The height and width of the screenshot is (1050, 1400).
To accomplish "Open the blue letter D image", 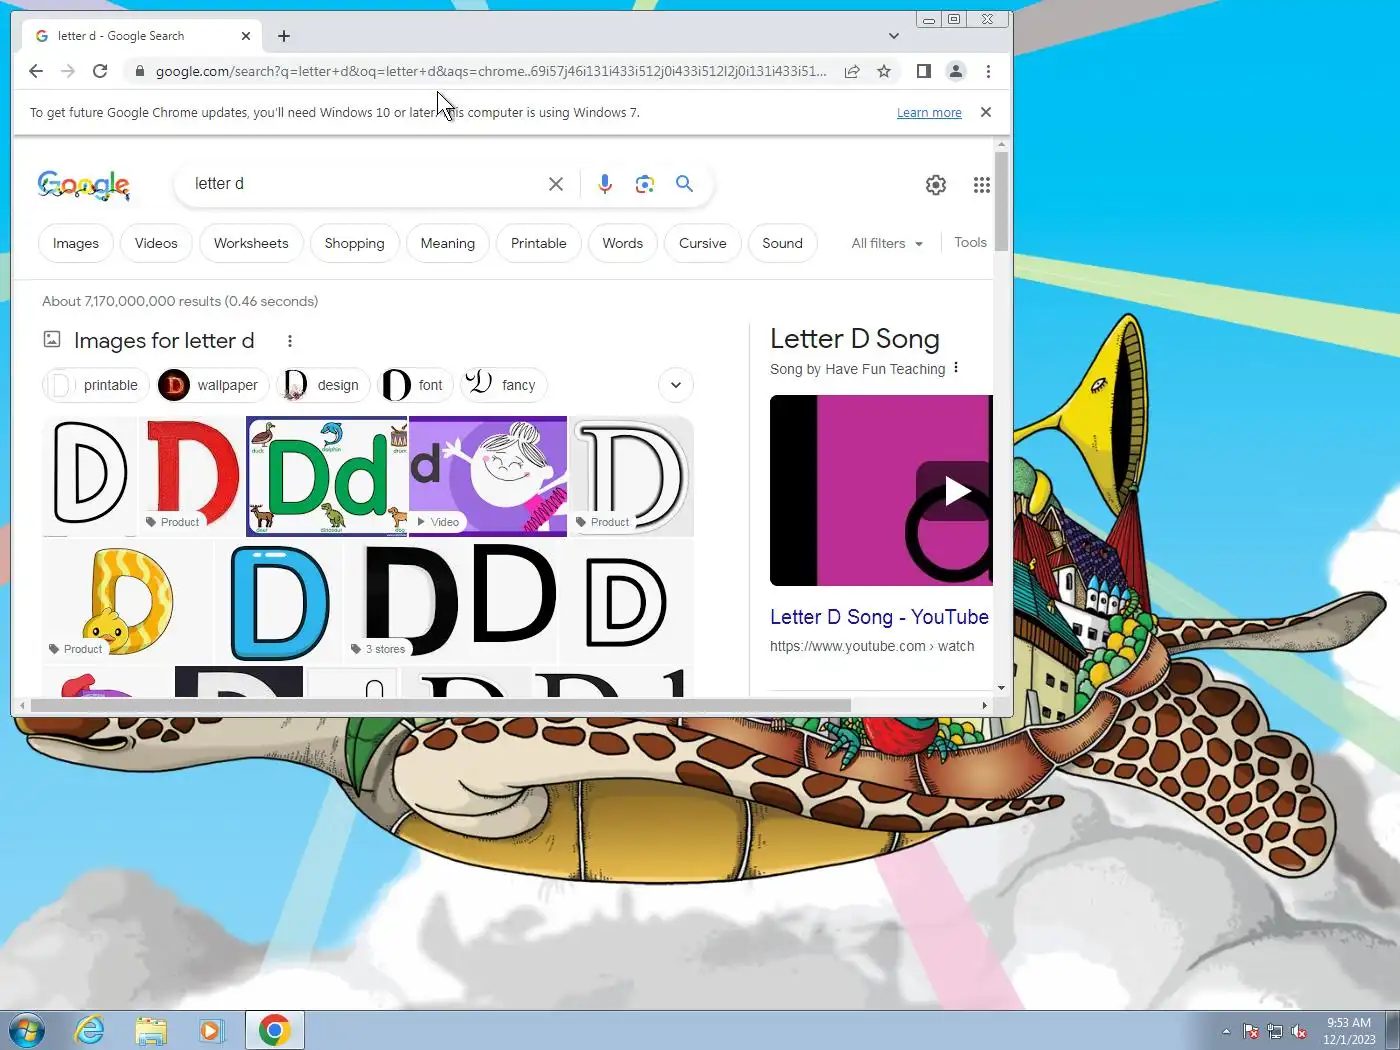I will (x=279, y=601).
